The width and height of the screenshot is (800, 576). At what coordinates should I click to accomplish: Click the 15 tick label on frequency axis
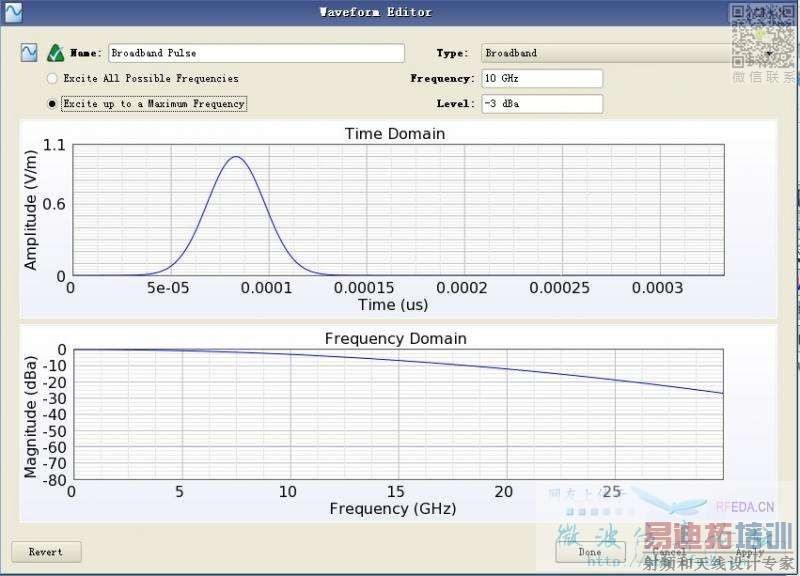pos(395,492)
